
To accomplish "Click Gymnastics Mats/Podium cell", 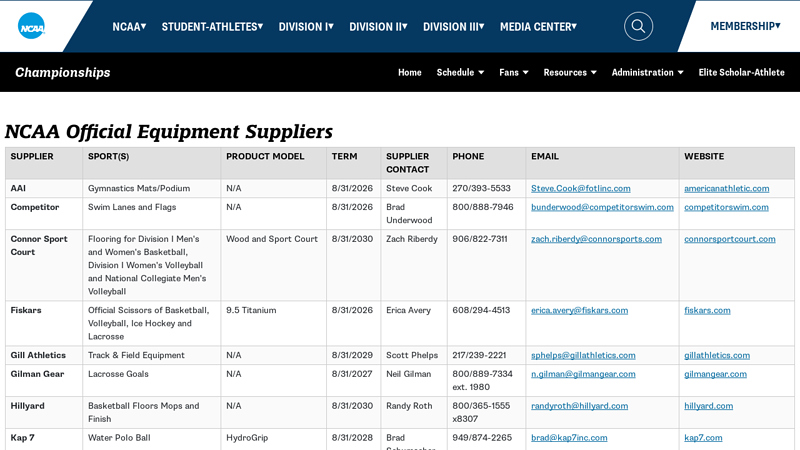I will coord(152,188).
